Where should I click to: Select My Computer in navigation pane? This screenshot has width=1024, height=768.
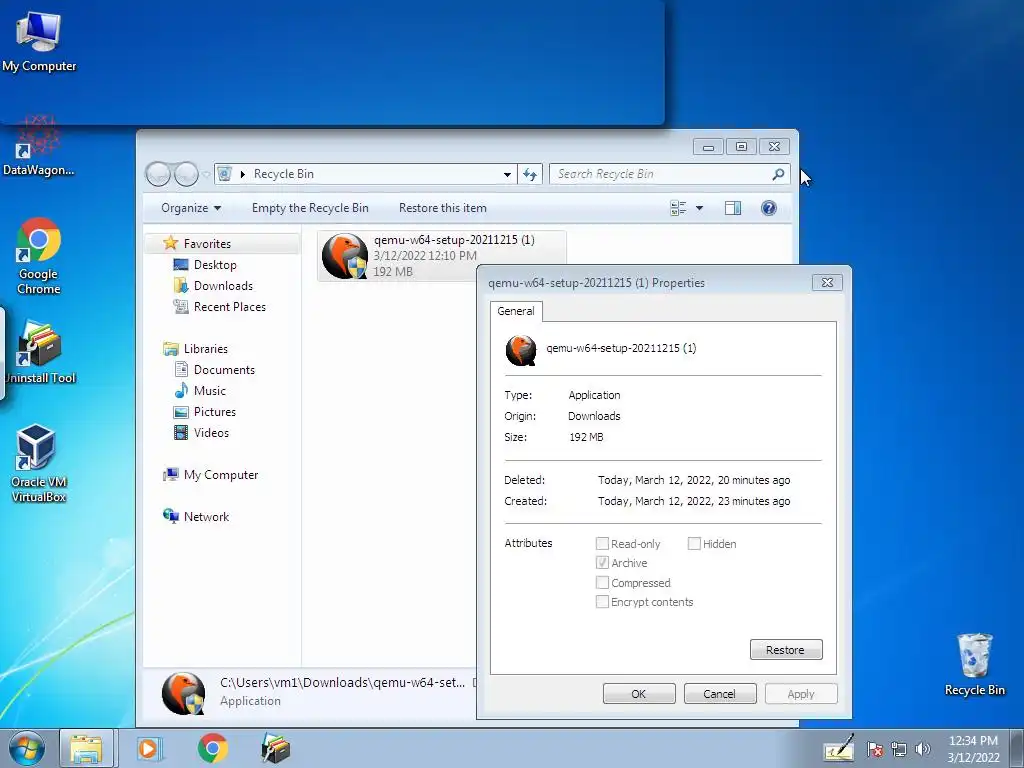221,475
